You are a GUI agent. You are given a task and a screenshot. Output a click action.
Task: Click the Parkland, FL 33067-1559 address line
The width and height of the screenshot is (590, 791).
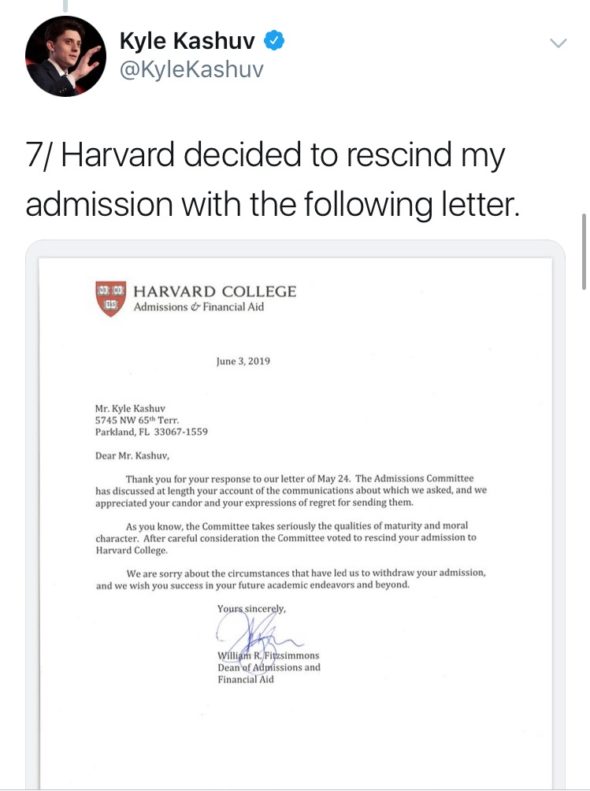coord(151,432)
